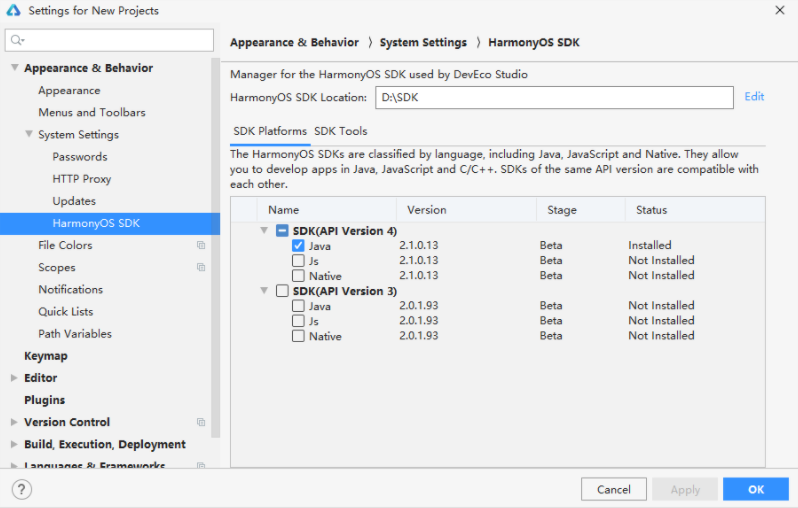Image resolution: width=798 pixels, height=508 pixels.
Task: Click the settings search field
Action: (109, 40)
